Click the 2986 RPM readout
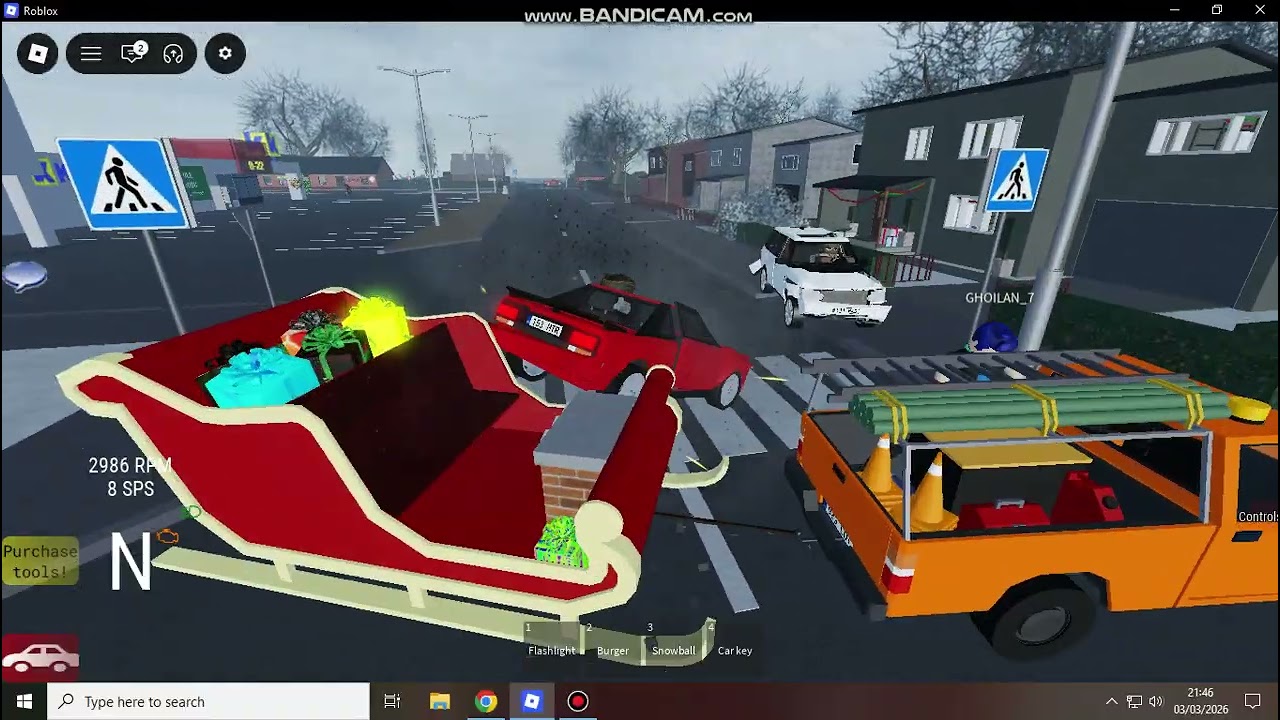The width and height of the screenshot is (1280, 720). (130, 466)
